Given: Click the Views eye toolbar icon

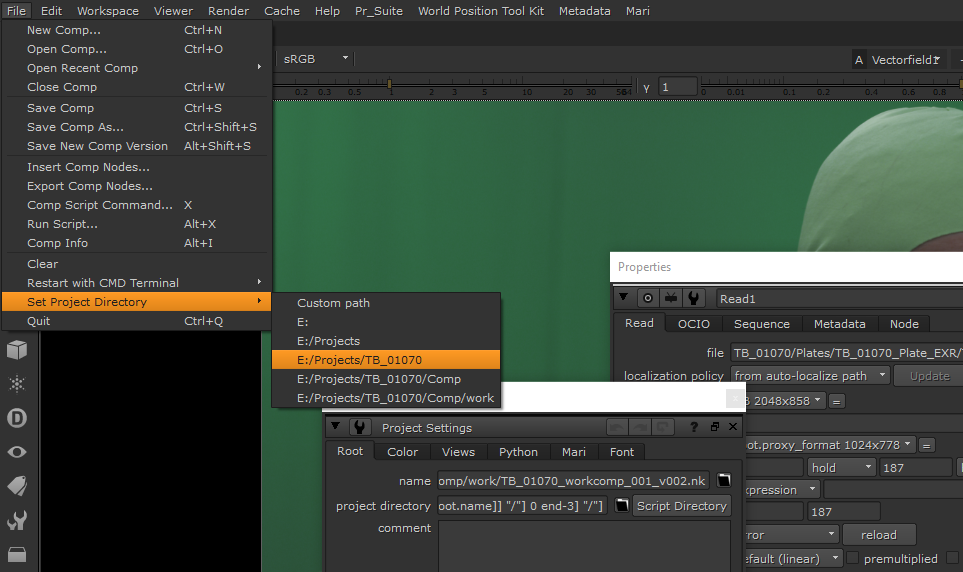Looking at the screenshot, I should 17,452.
